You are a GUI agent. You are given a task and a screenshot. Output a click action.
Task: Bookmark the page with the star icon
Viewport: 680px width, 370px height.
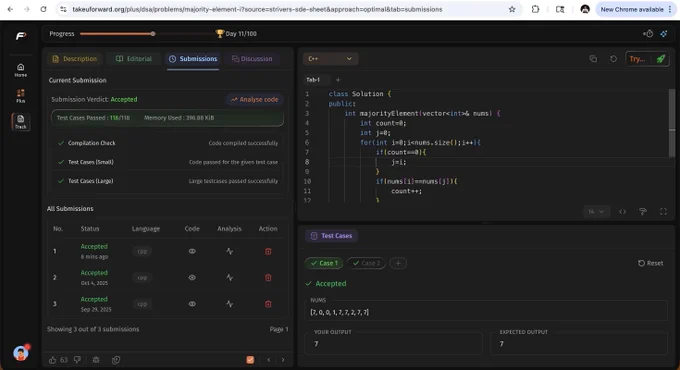coord(512,9)
